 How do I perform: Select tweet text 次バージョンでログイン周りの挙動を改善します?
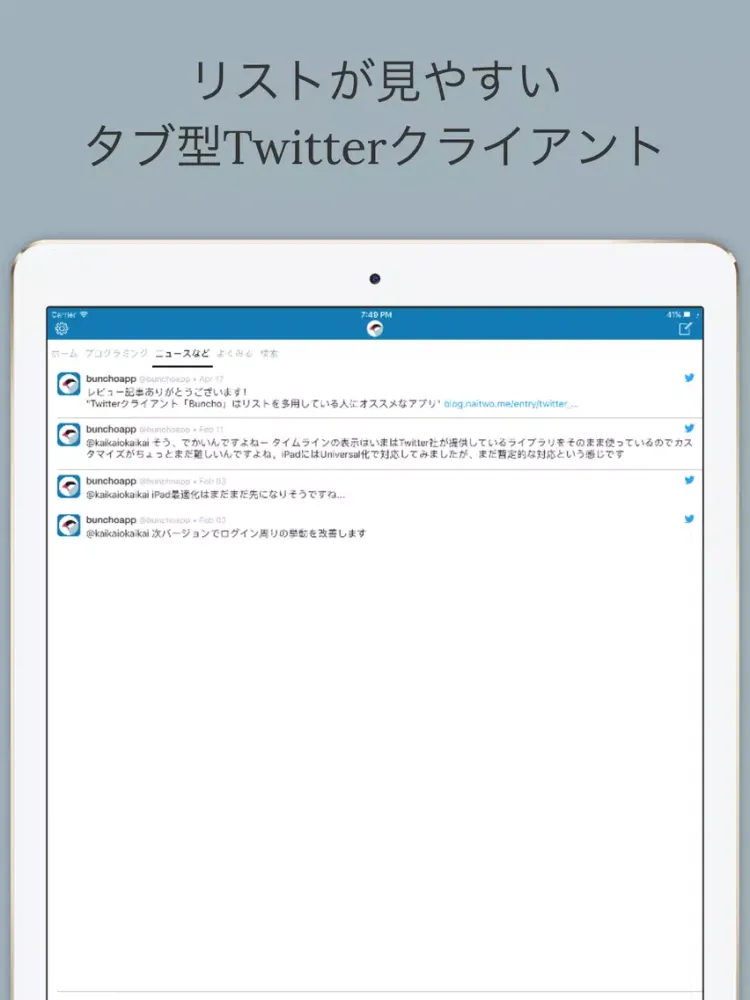click(259, 533)
